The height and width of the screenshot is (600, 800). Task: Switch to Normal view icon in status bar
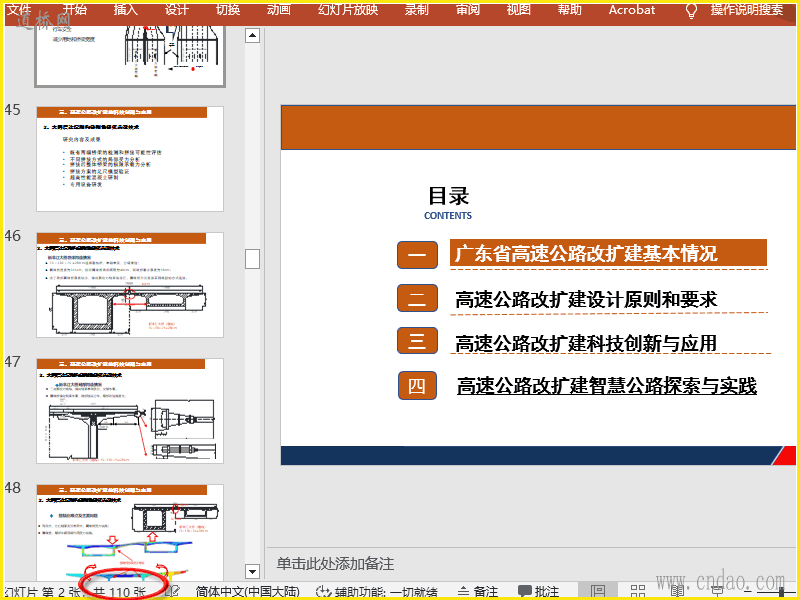(x=597, y=592)
